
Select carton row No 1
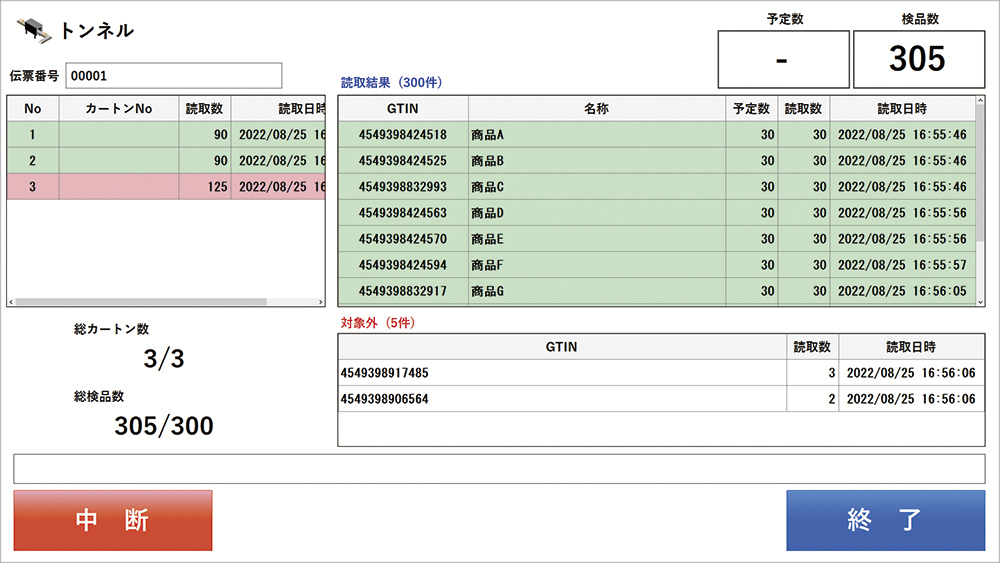click(x=166, y=135)
